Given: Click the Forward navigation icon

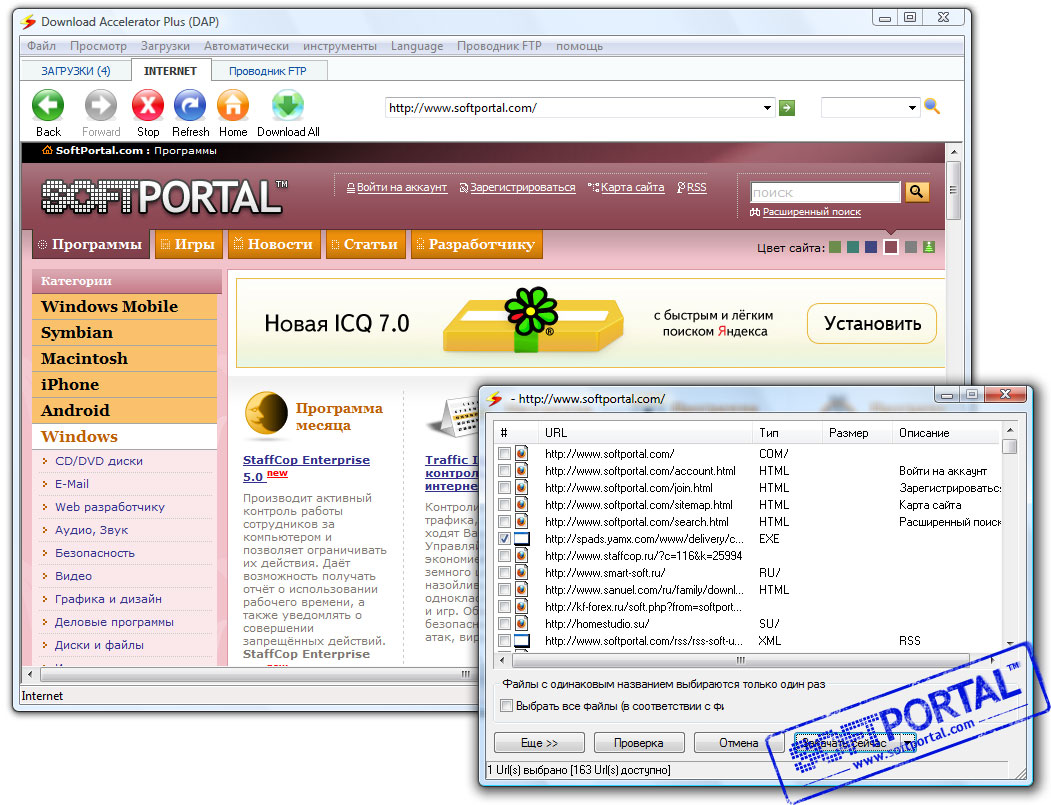Looking at the screenshot, I should 101,106.
